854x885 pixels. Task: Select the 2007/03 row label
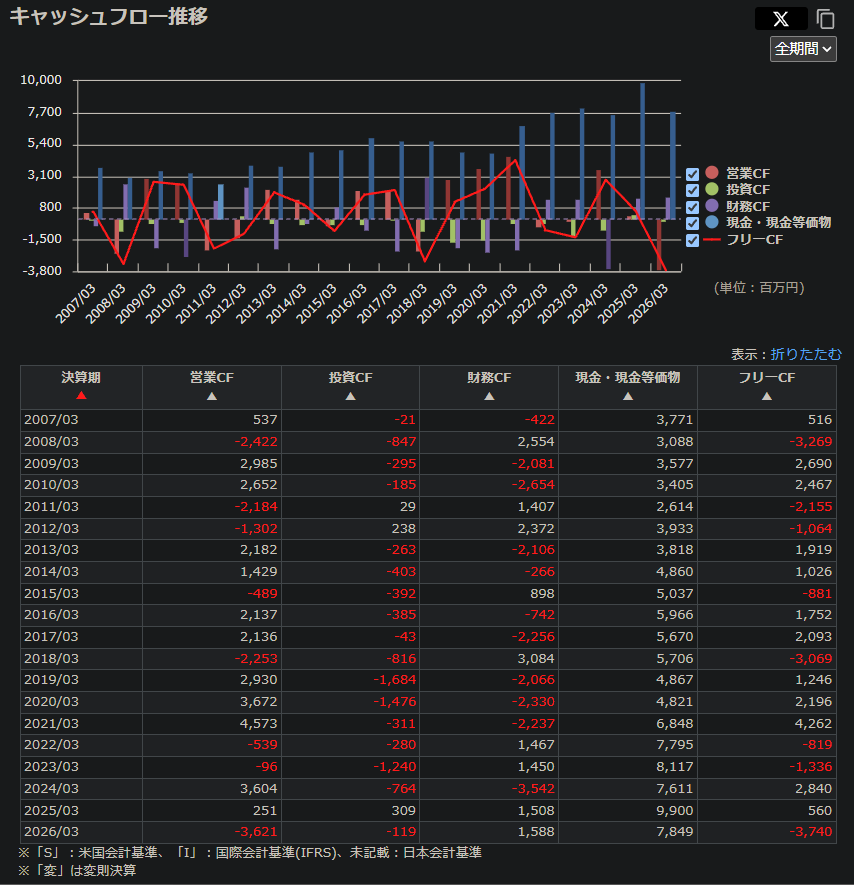coord(51,420)
